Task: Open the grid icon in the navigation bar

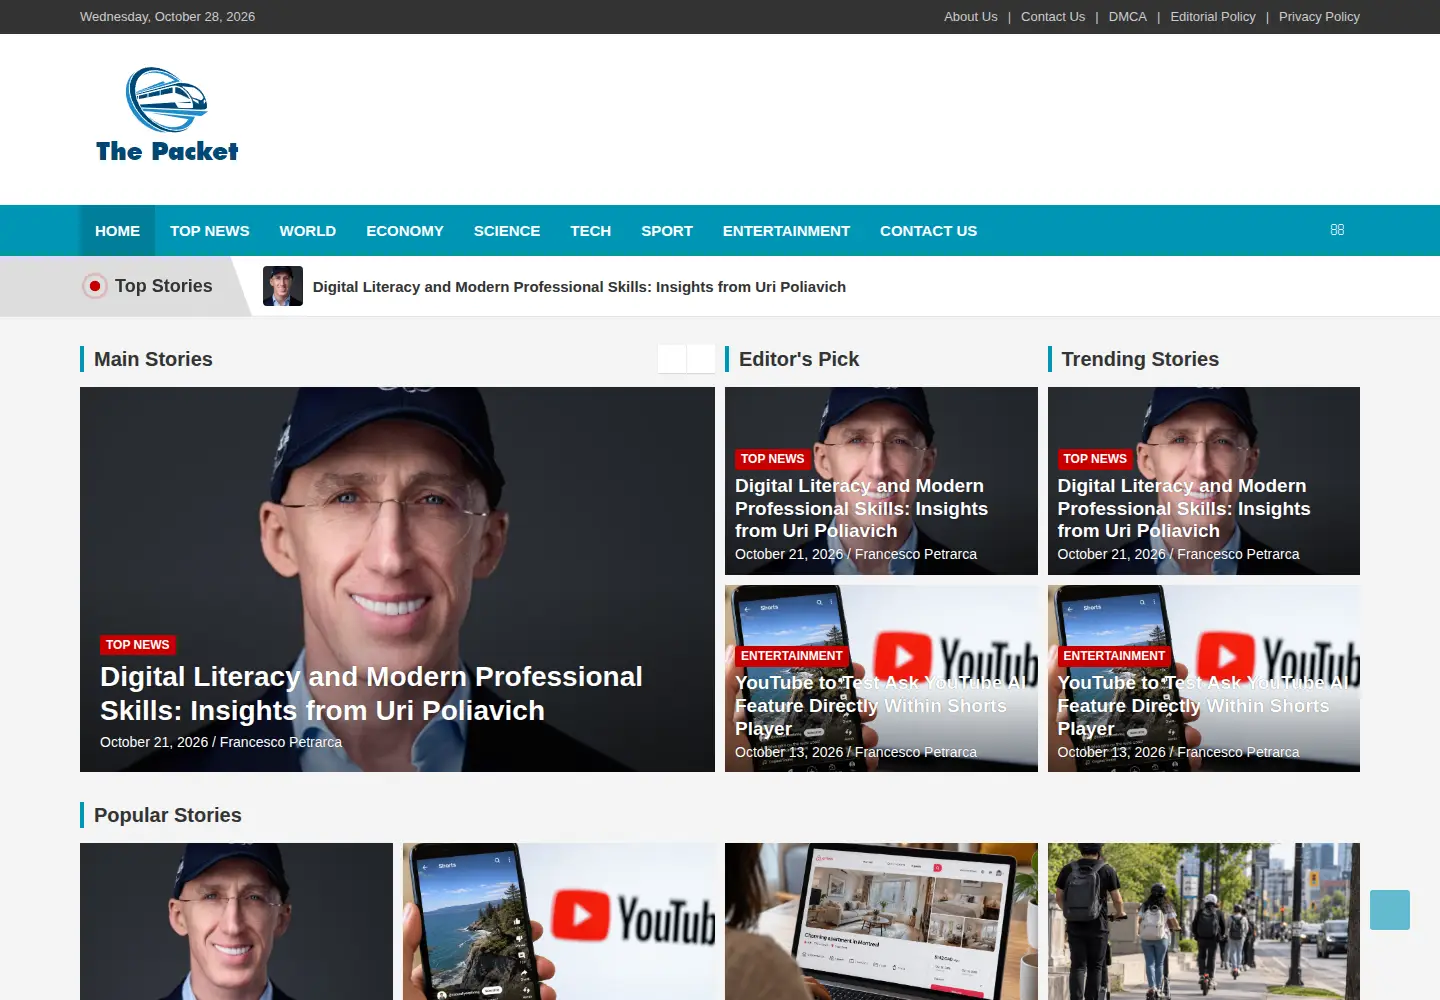Action: coord(1337,230)
